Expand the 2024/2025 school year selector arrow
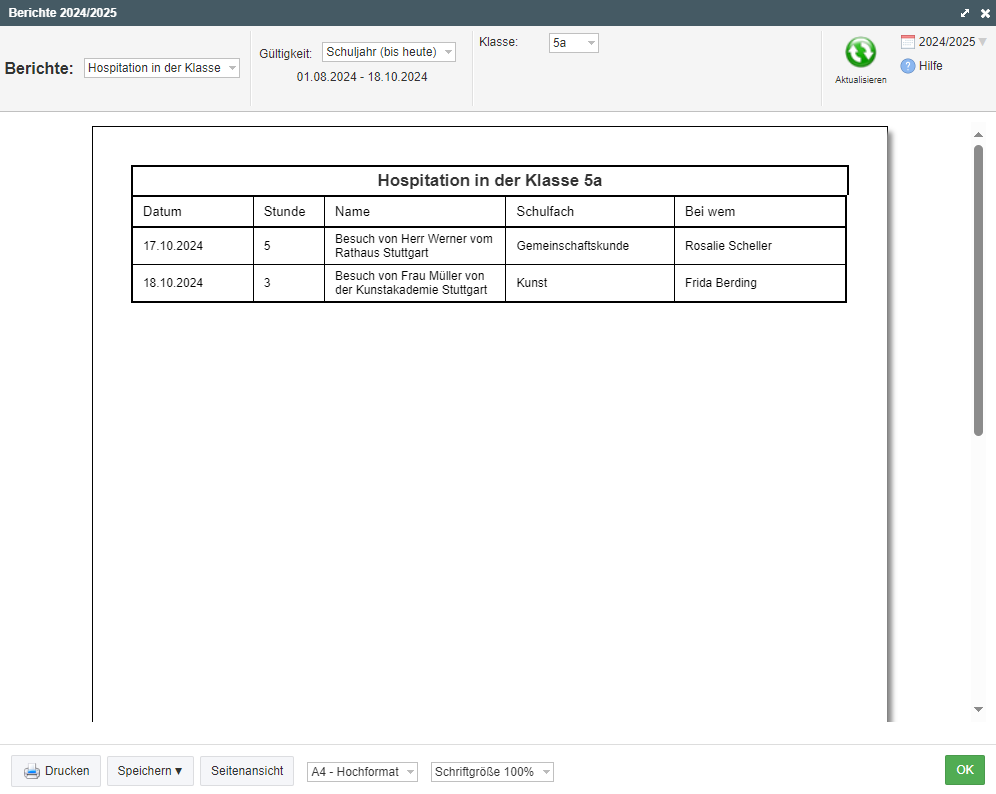This screenshot has width=996, height=794. pyautogui.click(x=982, y=42)
